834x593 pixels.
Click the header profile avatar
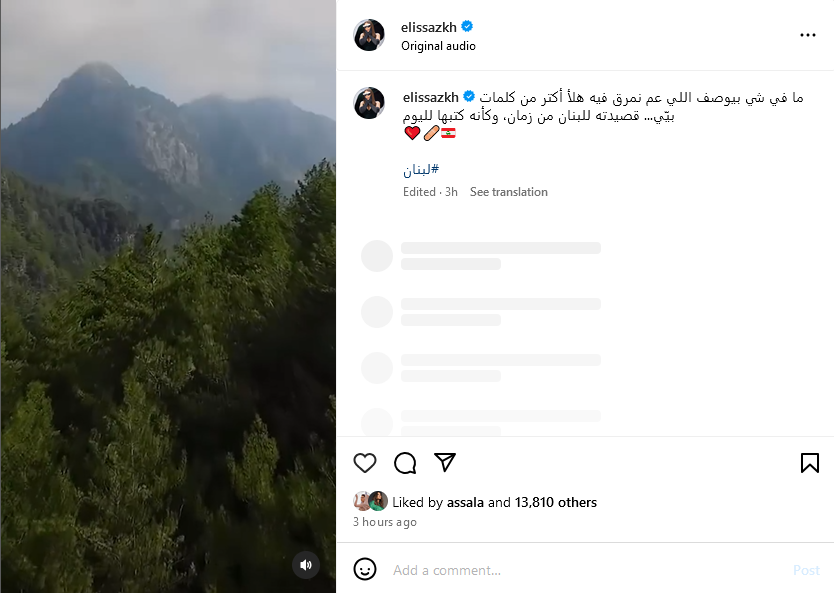(369, 35)
